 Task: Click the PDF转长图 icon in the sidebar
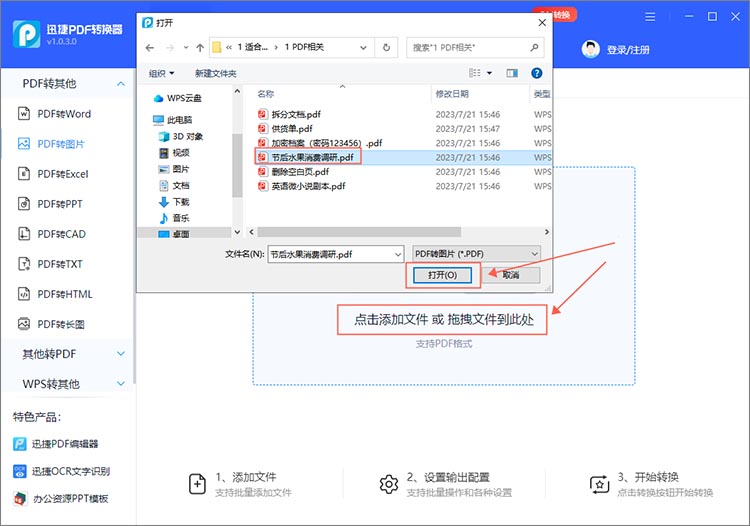click(x=24, y=324)
